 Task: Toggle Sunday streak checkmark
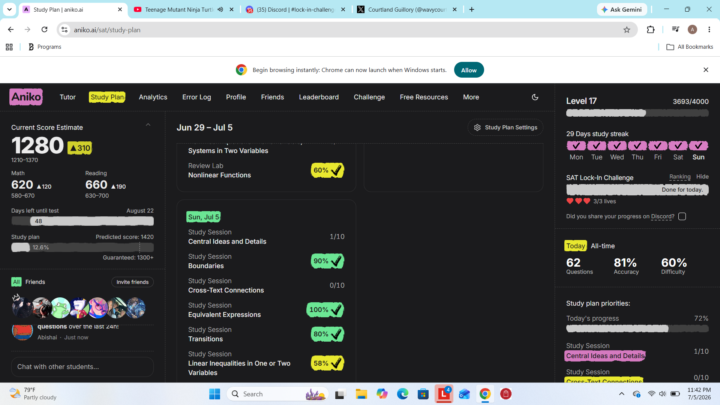pyautogui.click(x=698, y=146)
